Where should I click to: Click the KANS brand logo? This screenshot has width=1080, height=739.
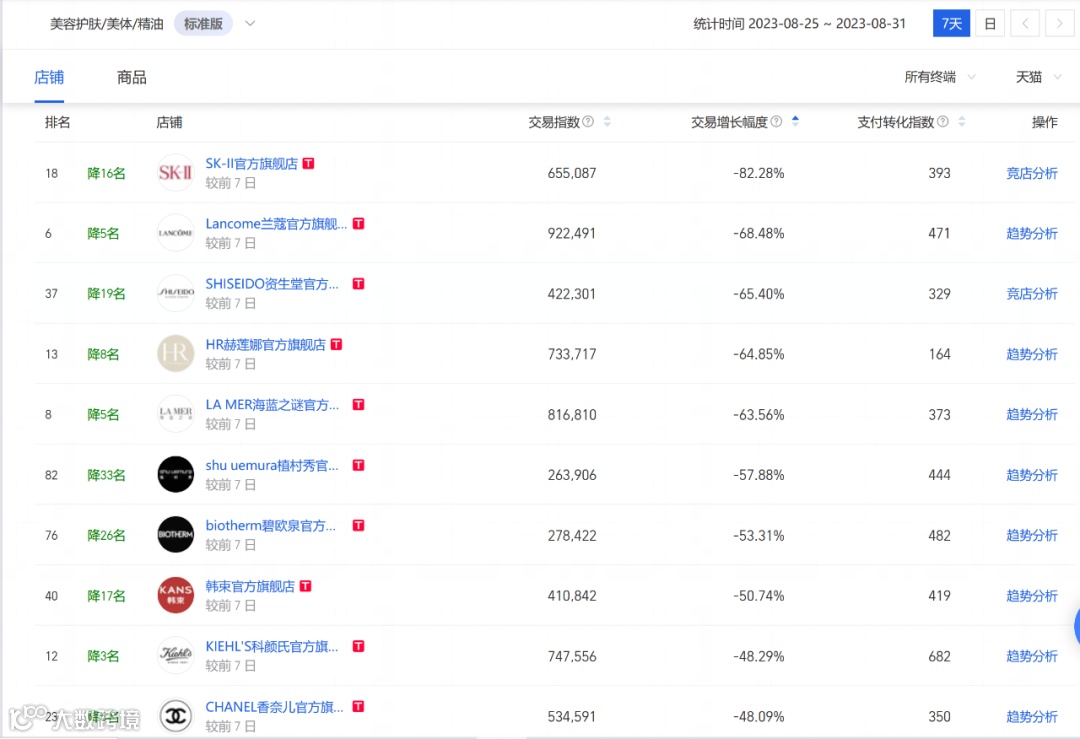(x=176, y=595)
